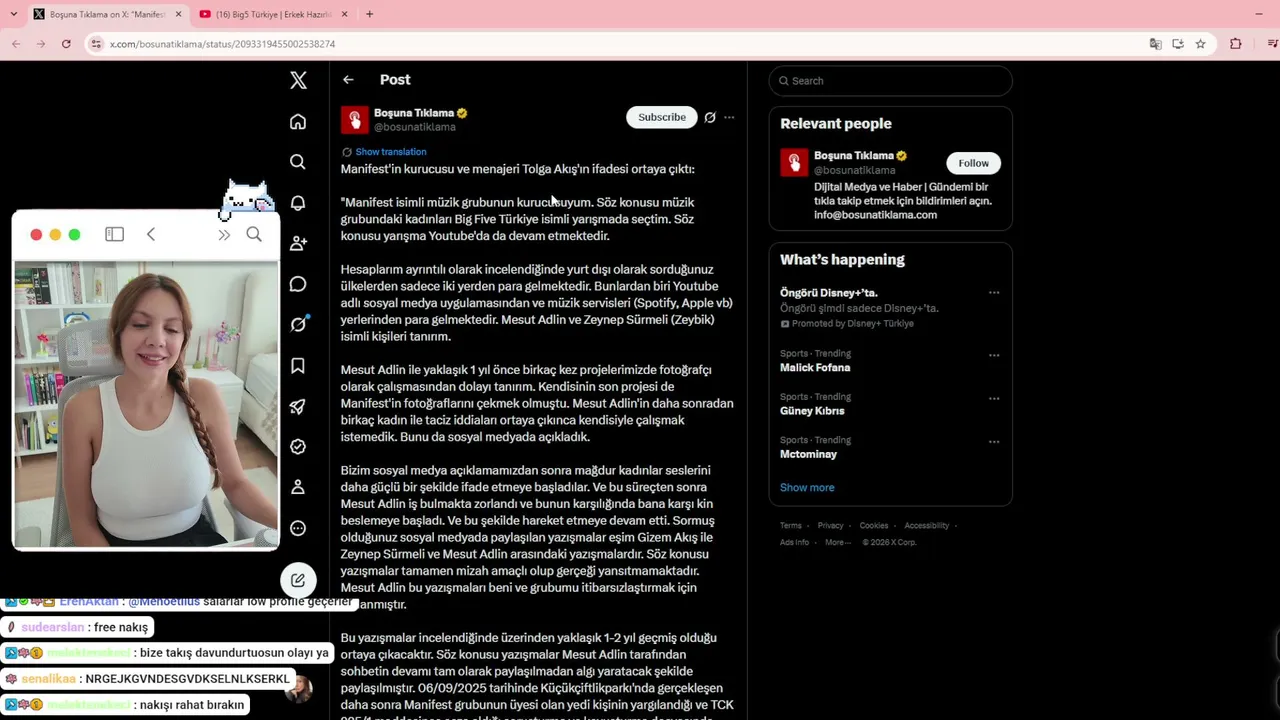The image size is (1280, 720).
Task: Click the Show translation link
Action: 391,152
